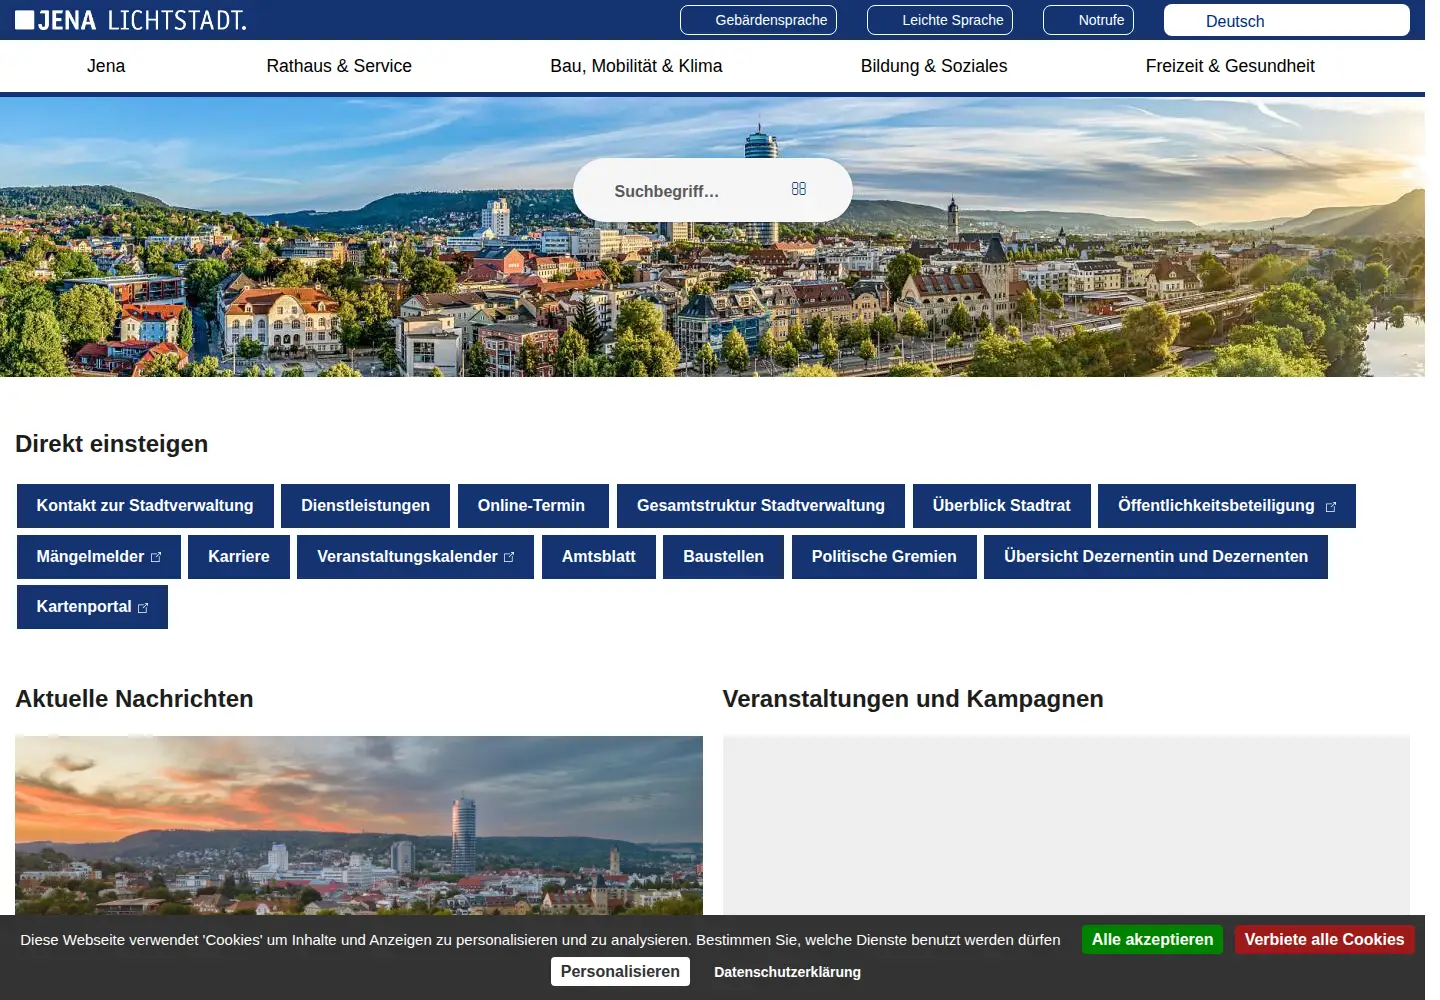Book an Online-Termin
The width and height of the screenshot is (1440, 1000).
click(533, 506)
